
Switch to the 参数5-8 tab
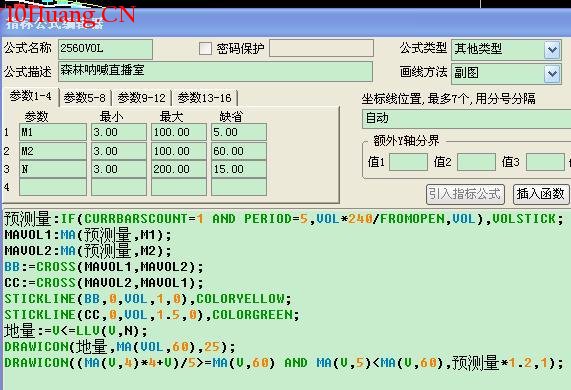click(84, 98)
